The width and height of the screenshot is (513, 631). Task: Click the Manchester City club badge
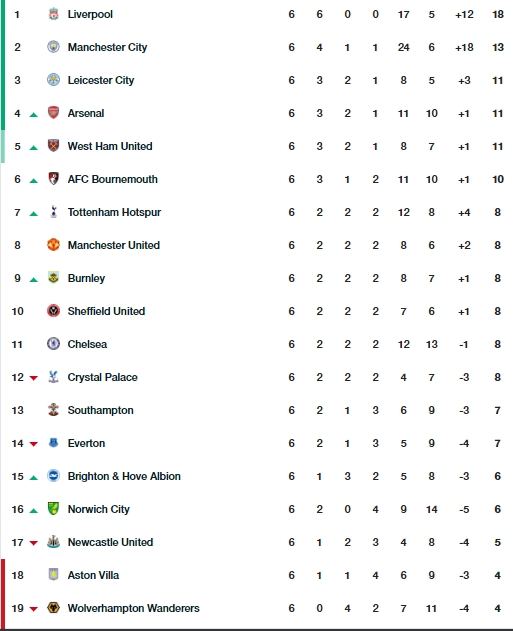click(54, 47)
